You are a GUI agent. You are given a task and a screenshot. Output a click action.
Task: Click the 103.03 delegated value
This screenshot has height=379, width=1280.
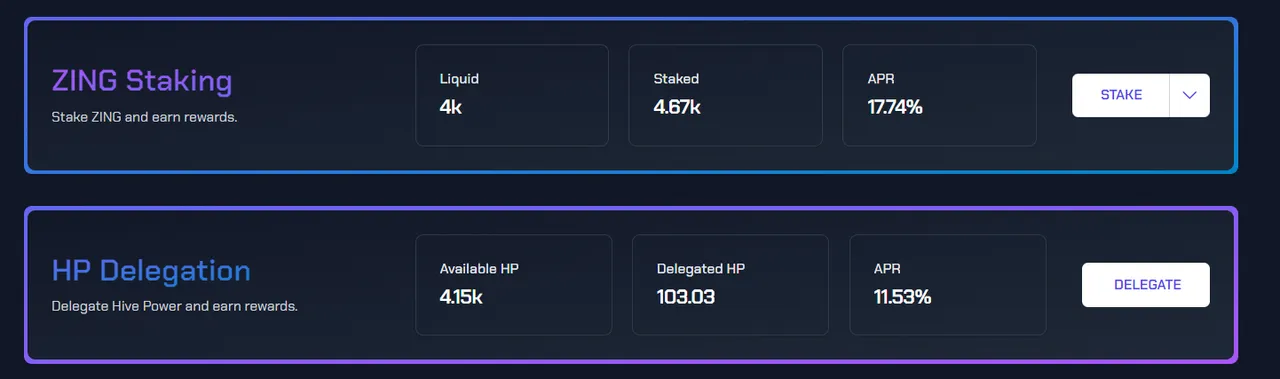pyautogui.click(x=686, y=297)
